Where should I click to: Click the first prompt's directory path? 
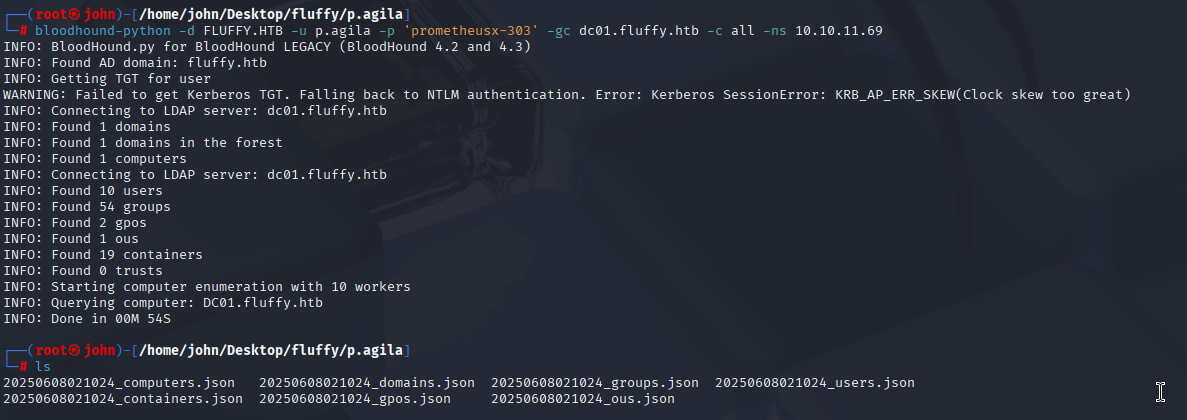click(273, 14)
